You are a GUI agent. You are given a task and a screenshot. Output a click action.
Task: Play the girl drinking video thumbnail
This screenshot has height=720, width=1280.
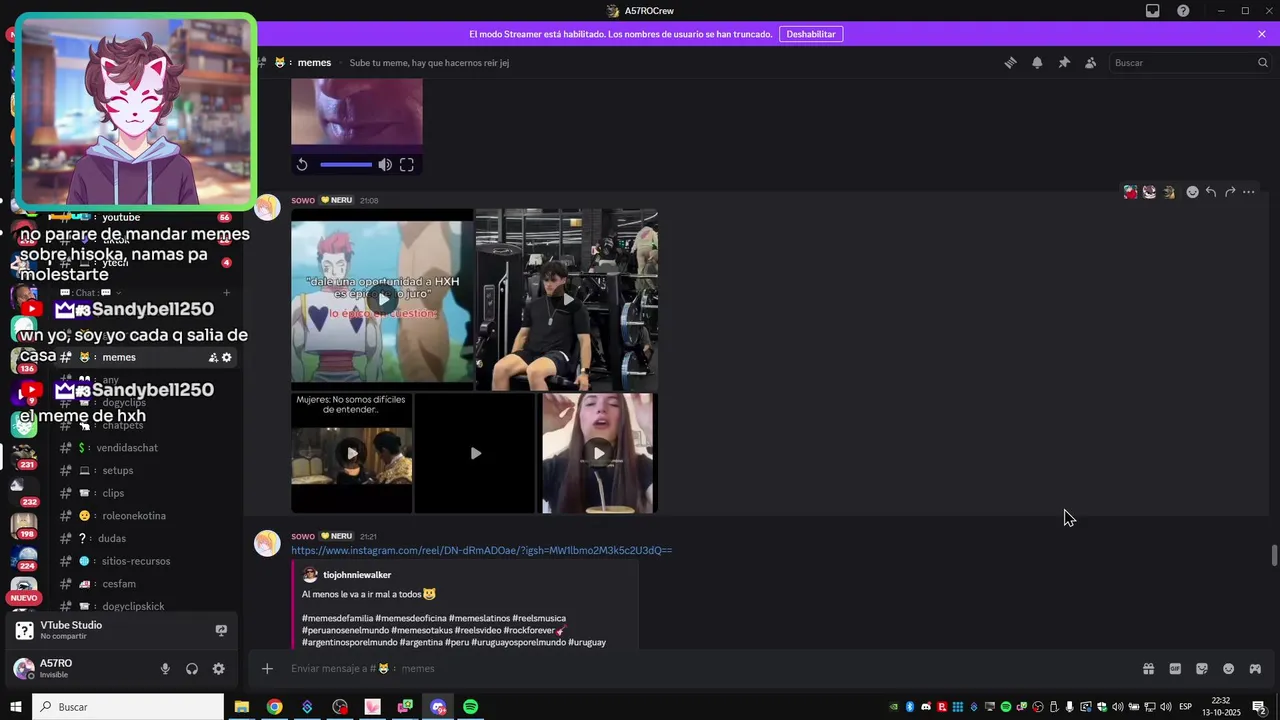tap(598, 453)
